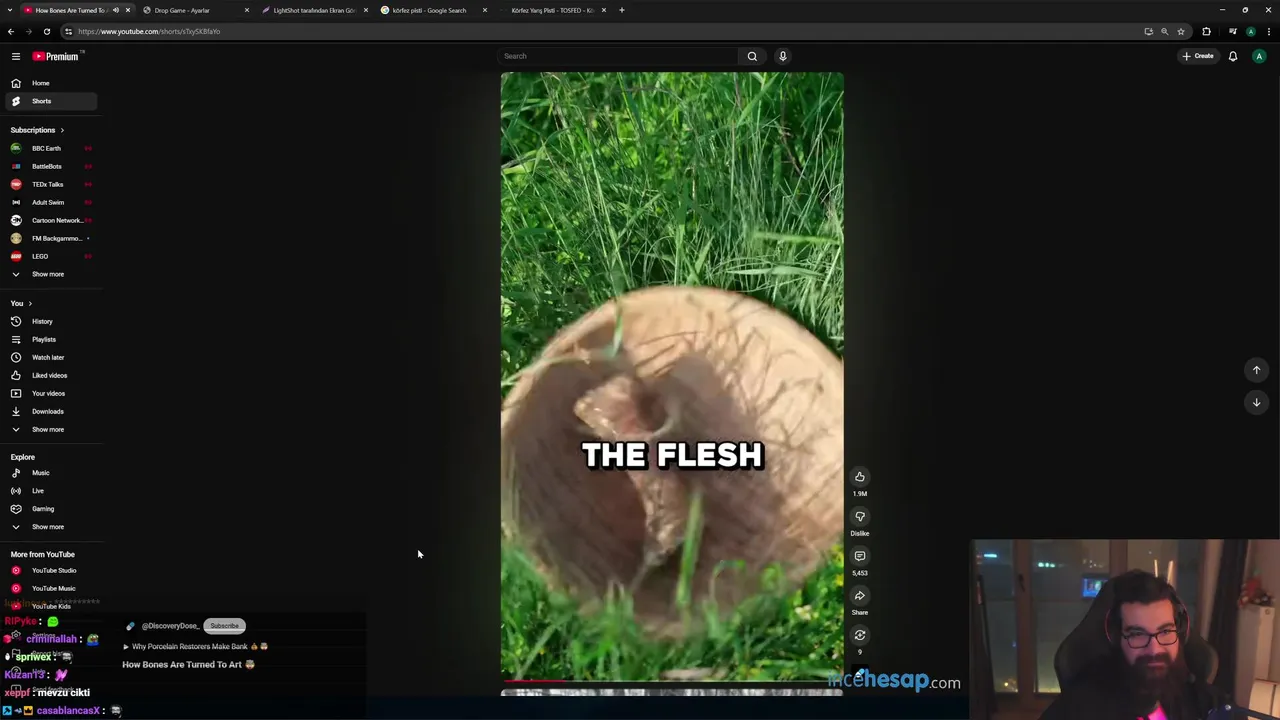Go to the previous Short with up arrow
The height and width of the screenshot is (720, 1280).
(1257, 370)
